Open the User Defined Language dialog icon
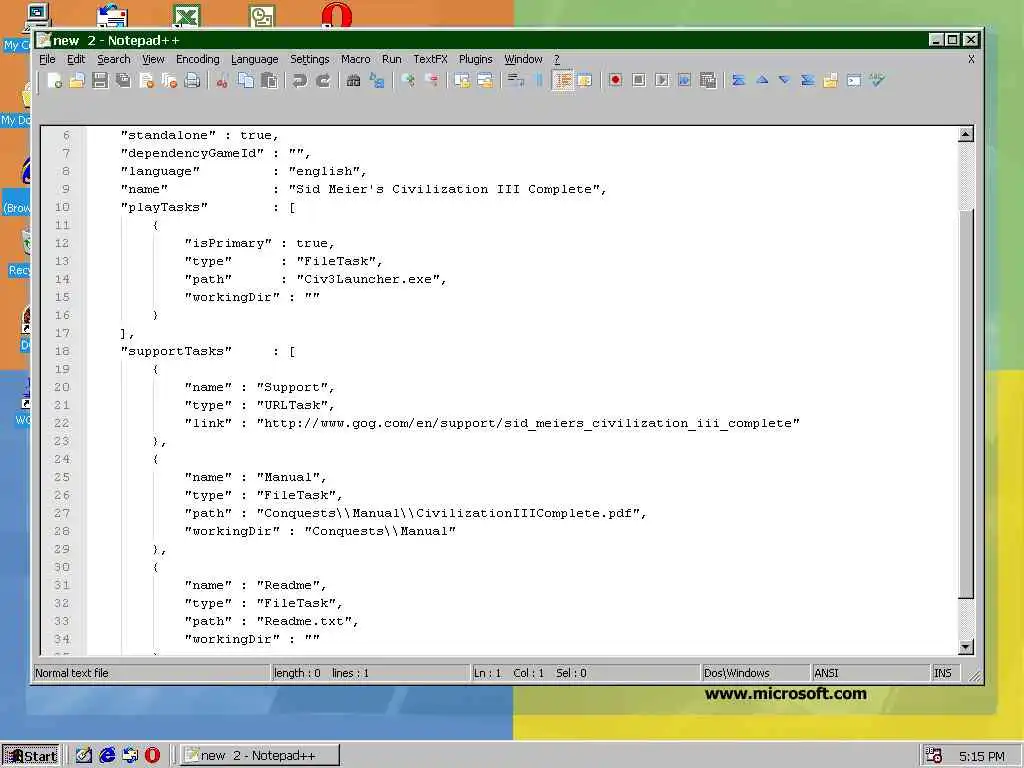The width and height of the screenshot is (1024, 768). (x=585, y=80)
